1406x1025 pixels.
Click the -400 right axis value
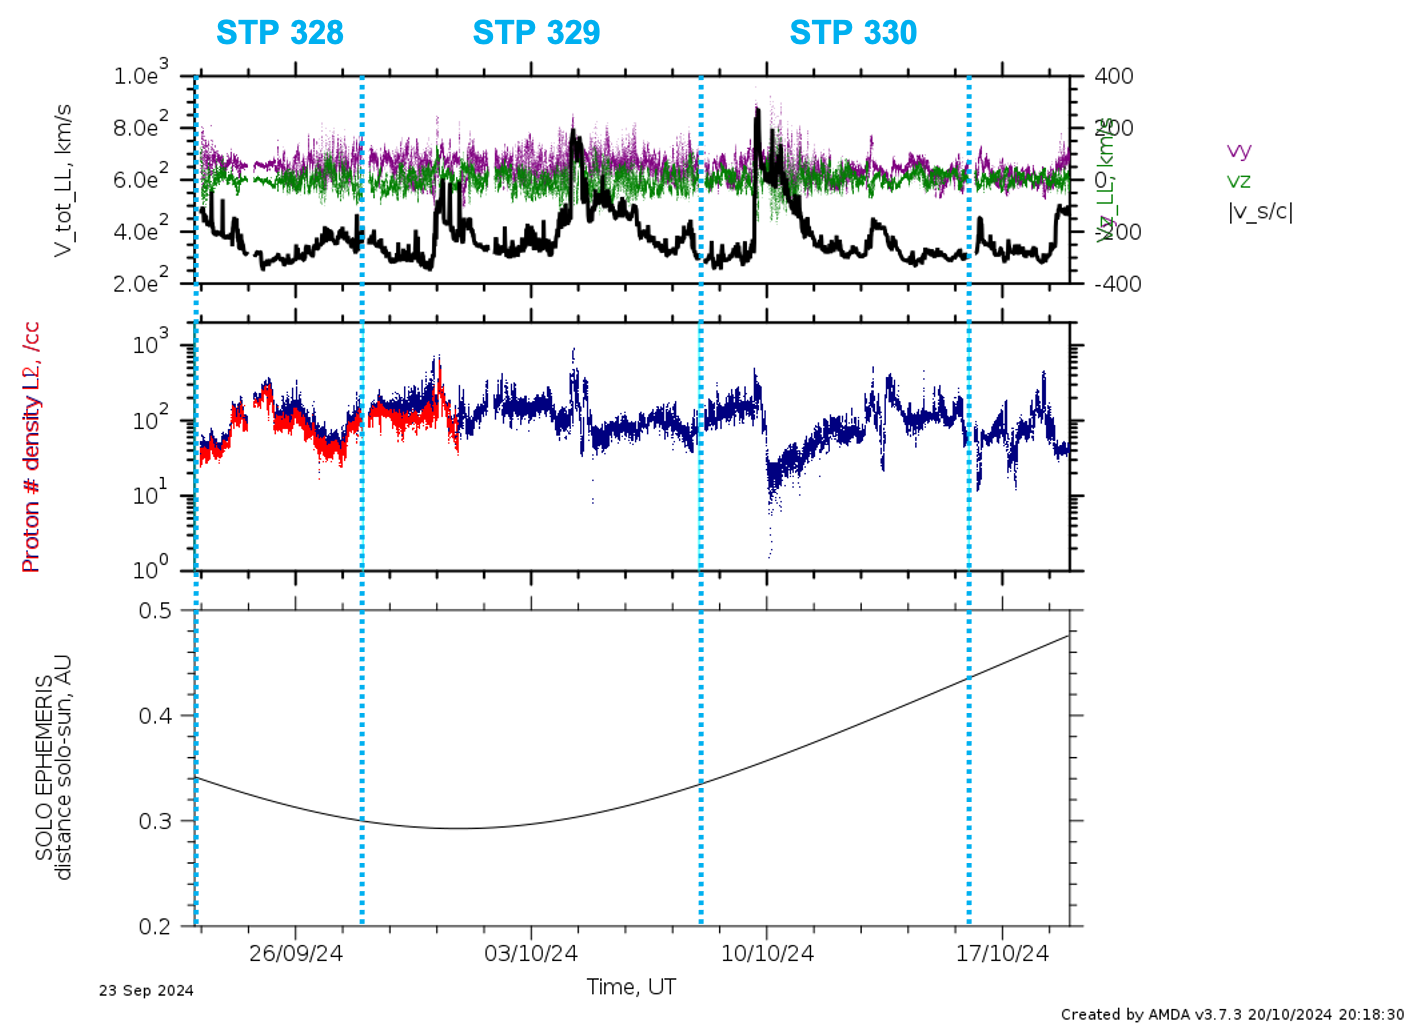click(x=1118, y=284)
